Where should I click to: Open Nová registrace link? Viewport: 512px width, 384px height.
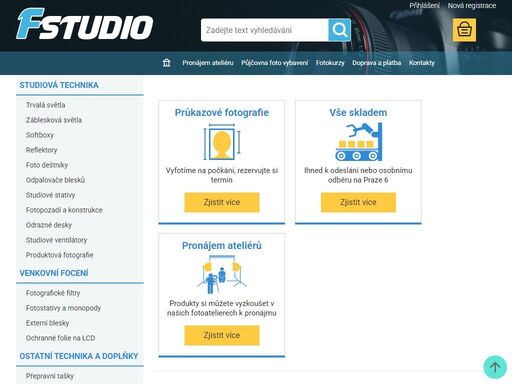(472, 6)
